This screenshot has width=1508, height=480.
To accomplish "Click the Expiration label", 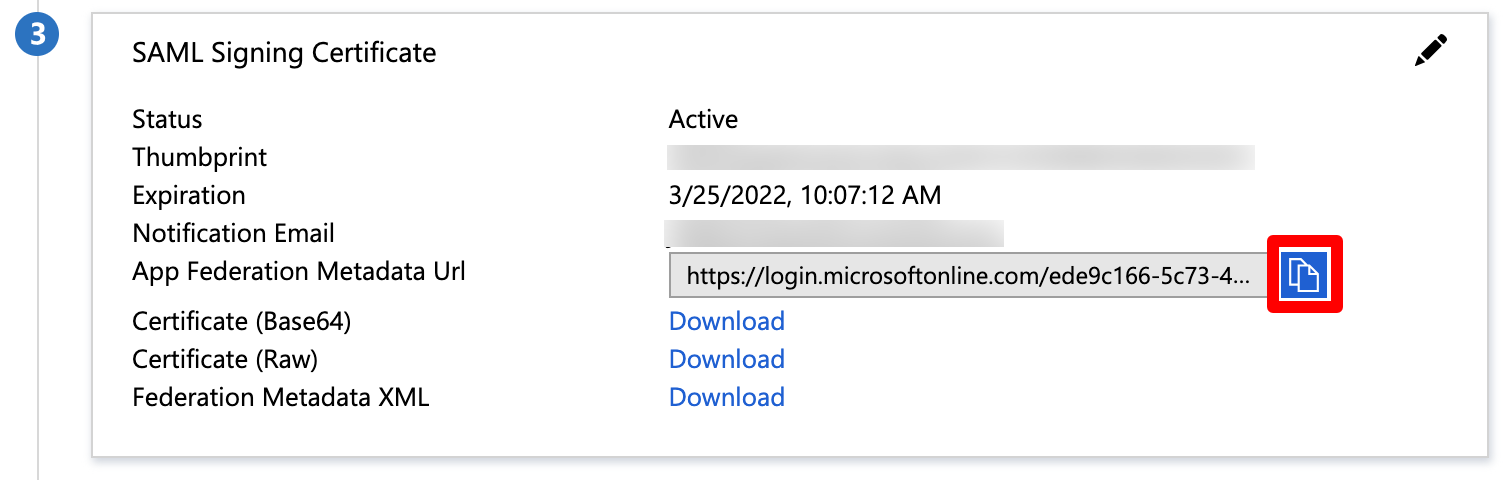I will [188, 196].
